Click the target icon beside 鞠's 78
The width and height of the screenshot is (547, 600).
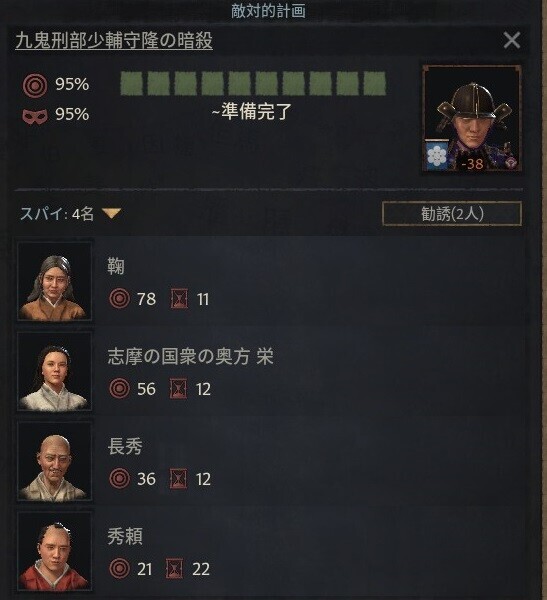pos(119,298)
